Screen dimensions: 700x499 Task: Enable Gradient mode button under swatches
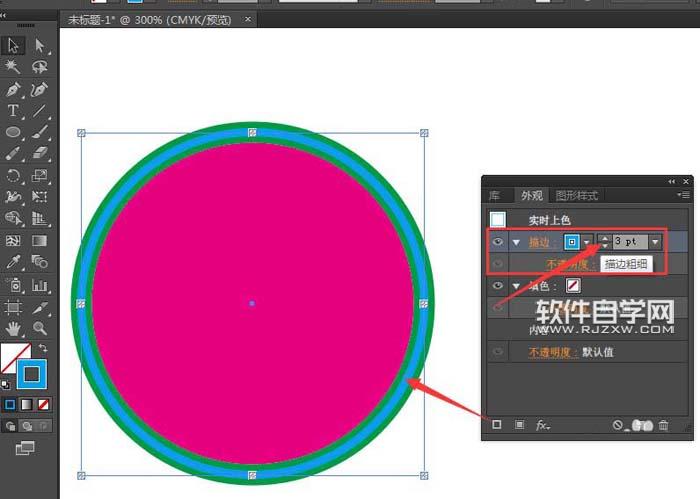27,405
